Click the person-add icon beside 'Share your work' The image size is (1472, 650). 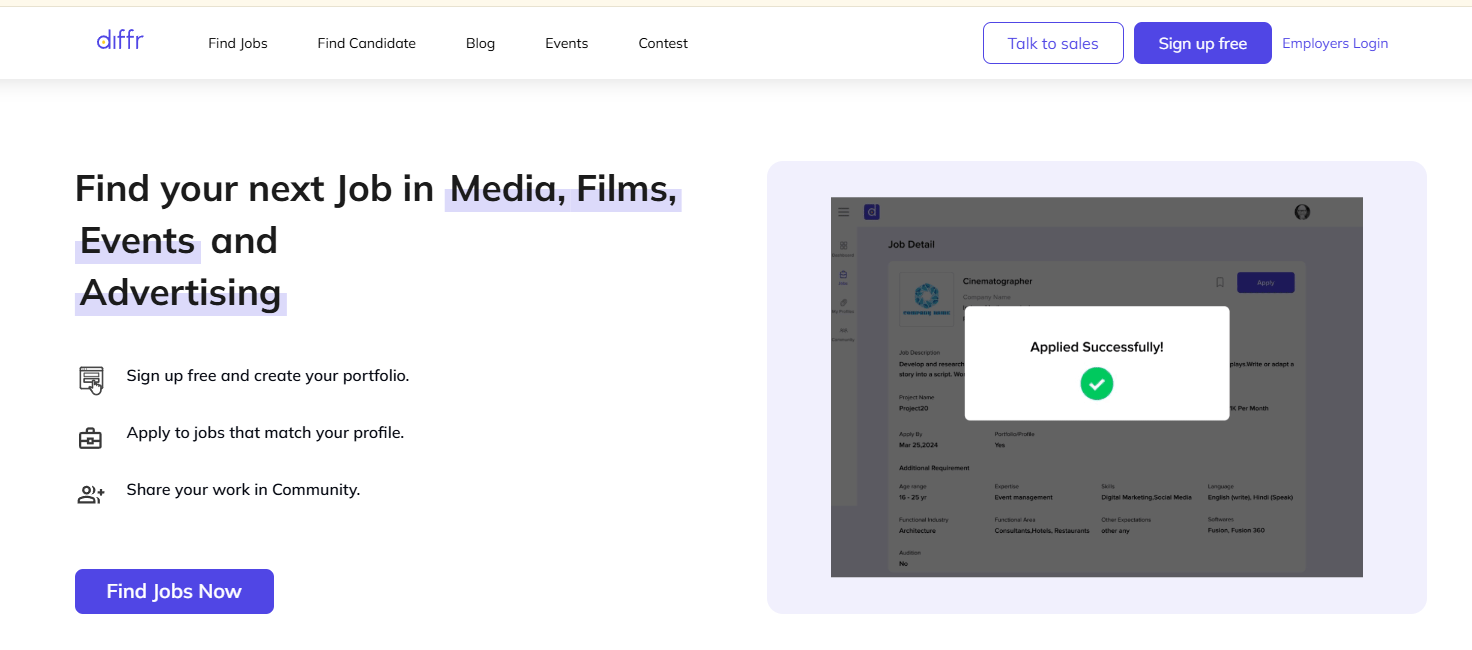(x=90, y=492)
